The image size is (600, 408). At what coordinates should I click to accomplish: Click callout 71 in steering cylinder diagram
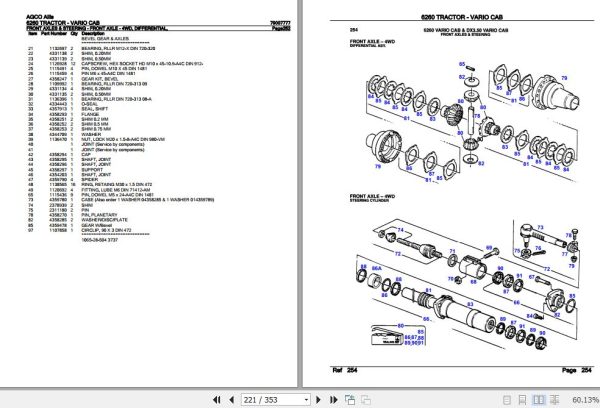[x=453, y=251]
